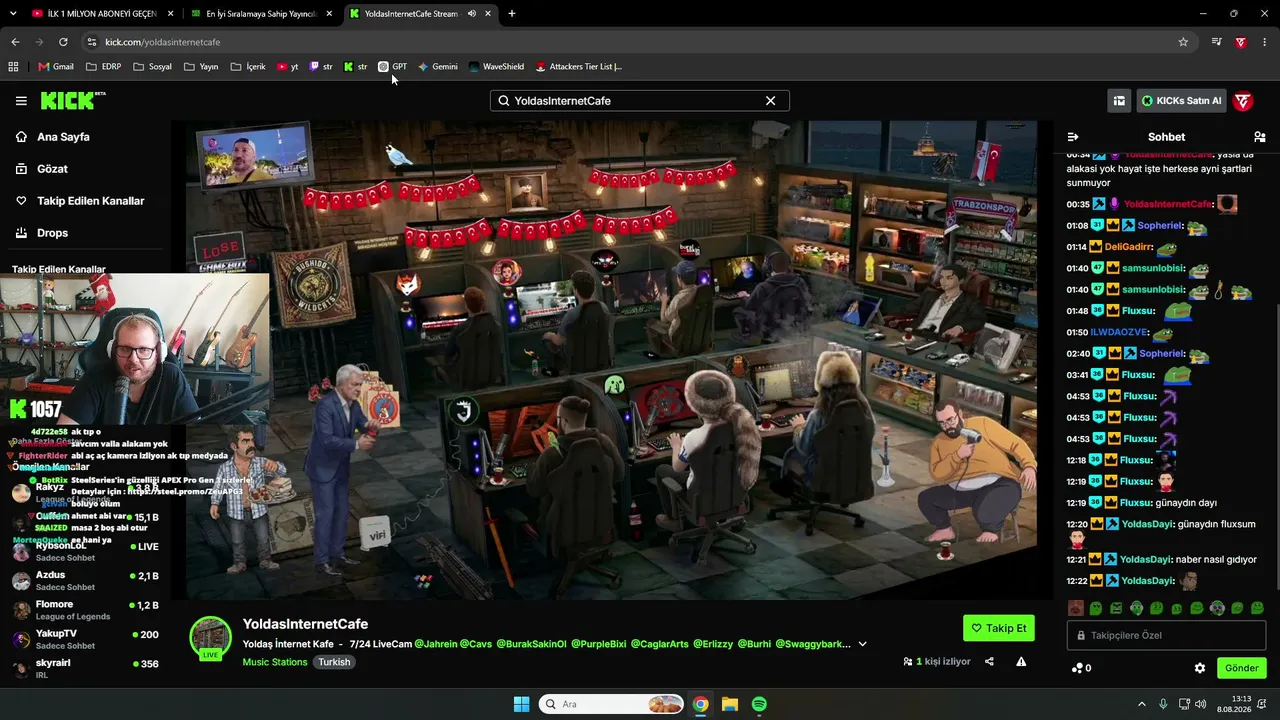This screenshot has height=720, width=1280.
Task: Click the KICKs Satın Al button
Action: (1181, 101)
